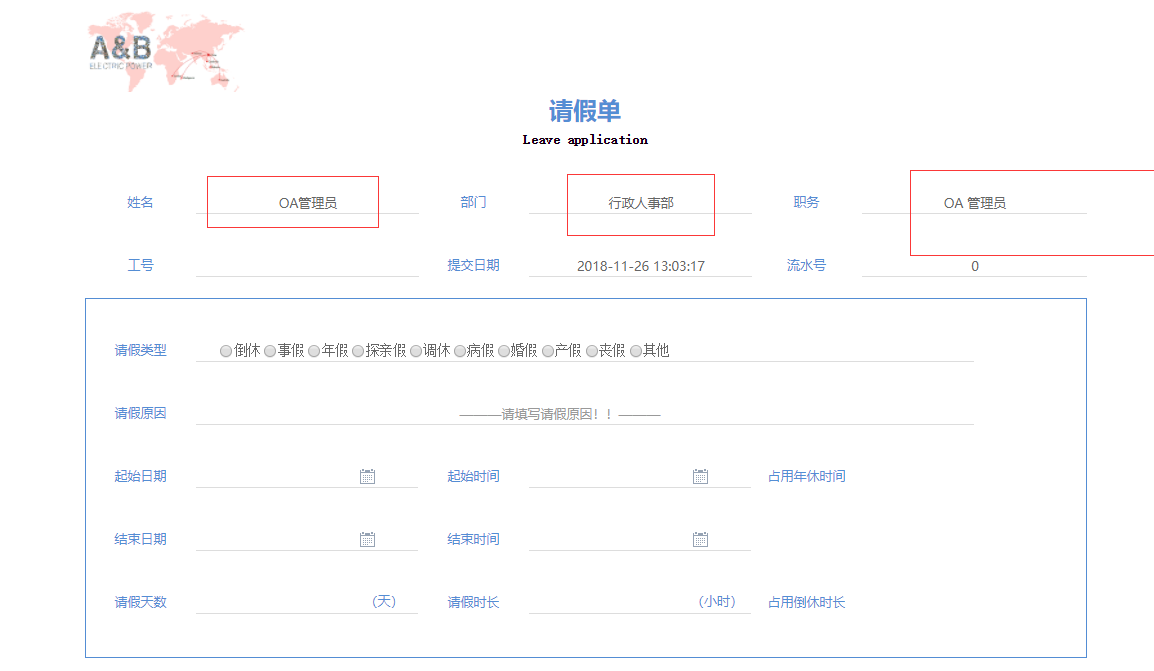1154x671 pixels.
Task: Select the 倒休 leave type radio button
Action: pyautogui.click(x=226, y=351)
